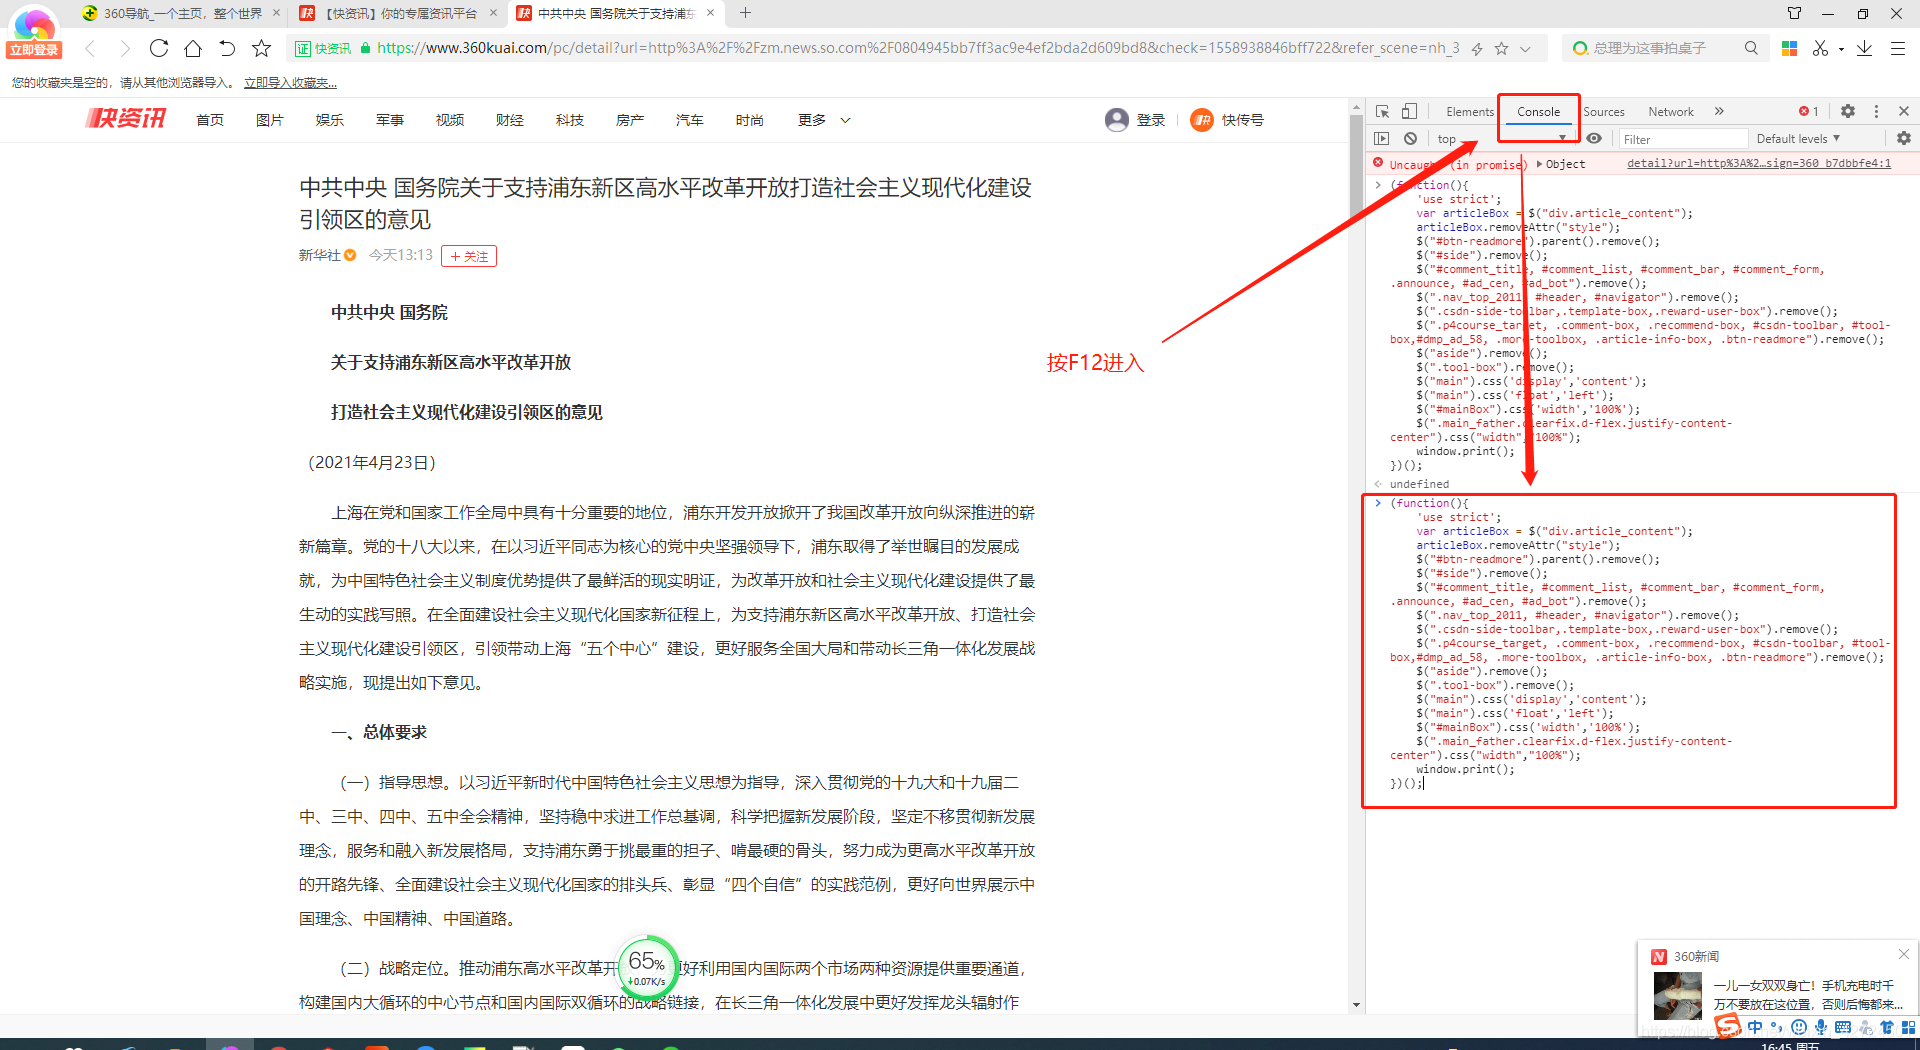1920x1050 pixels.
Task: Open the detail?url source link in console
Action: pyautogui.click(x=1759, y=163)
